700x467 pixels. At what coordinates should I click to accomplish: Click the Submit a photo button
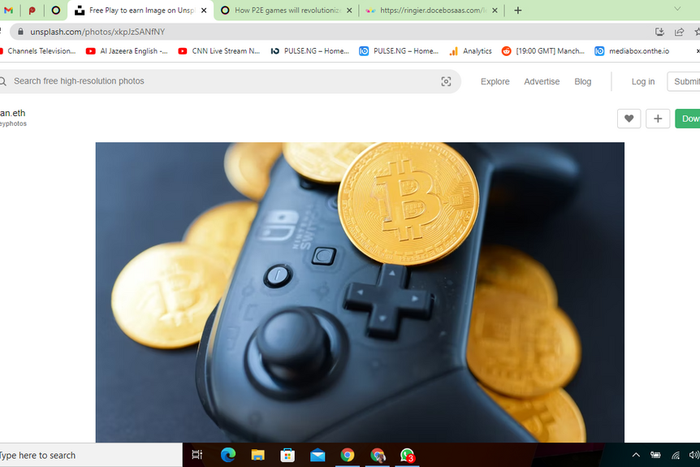tap(683, 81)
